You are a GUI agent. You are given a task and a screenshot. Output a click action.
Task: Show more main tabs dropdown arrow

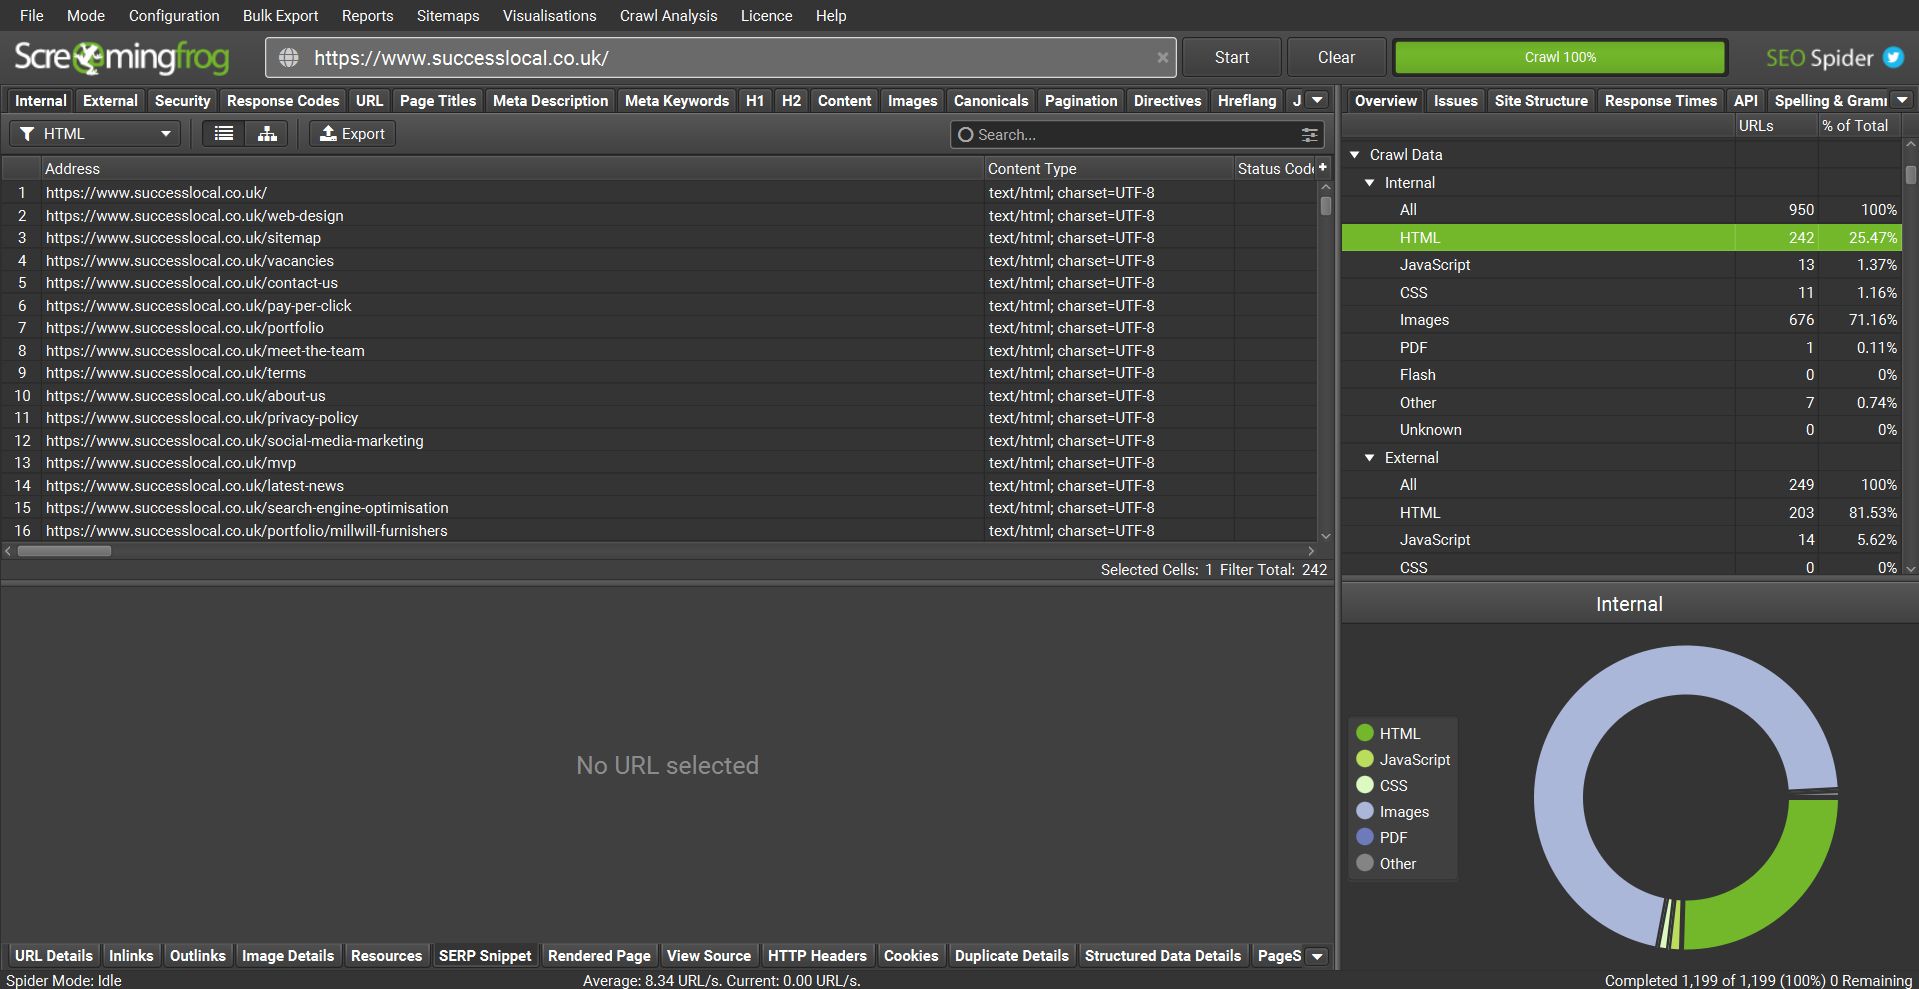pos(1318,101)
